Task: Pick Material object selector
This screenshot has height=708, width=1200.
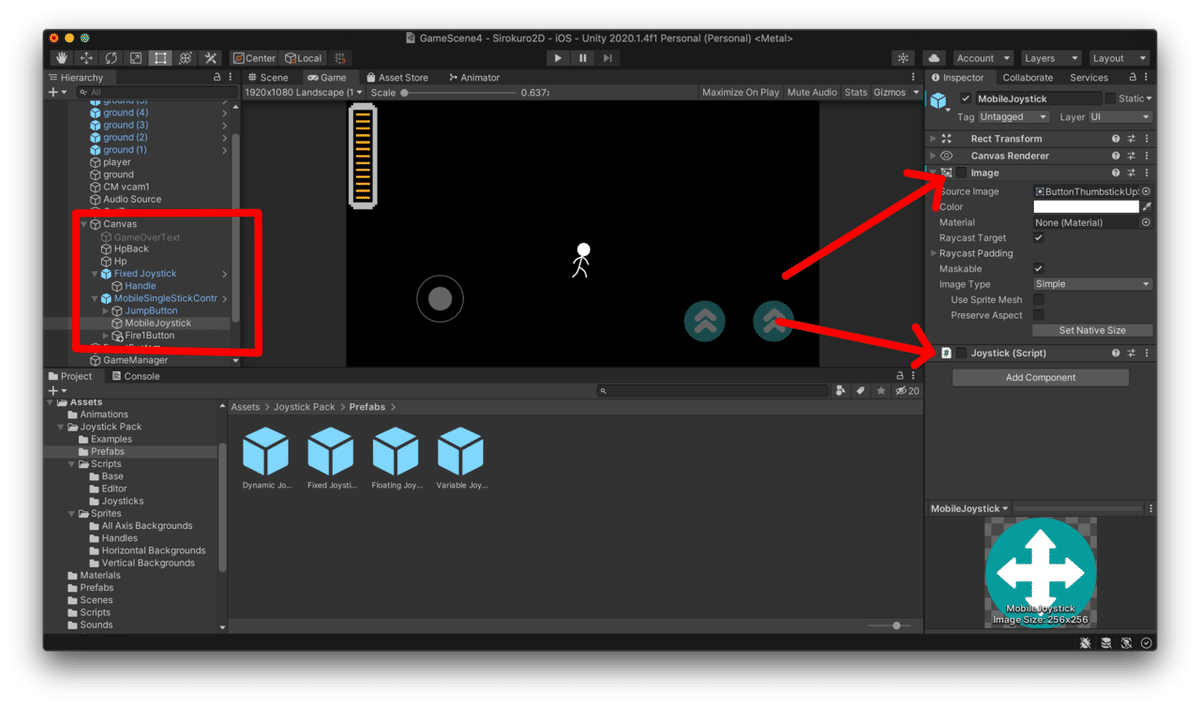Action: pyautogui.click(x=1146, y=222)
